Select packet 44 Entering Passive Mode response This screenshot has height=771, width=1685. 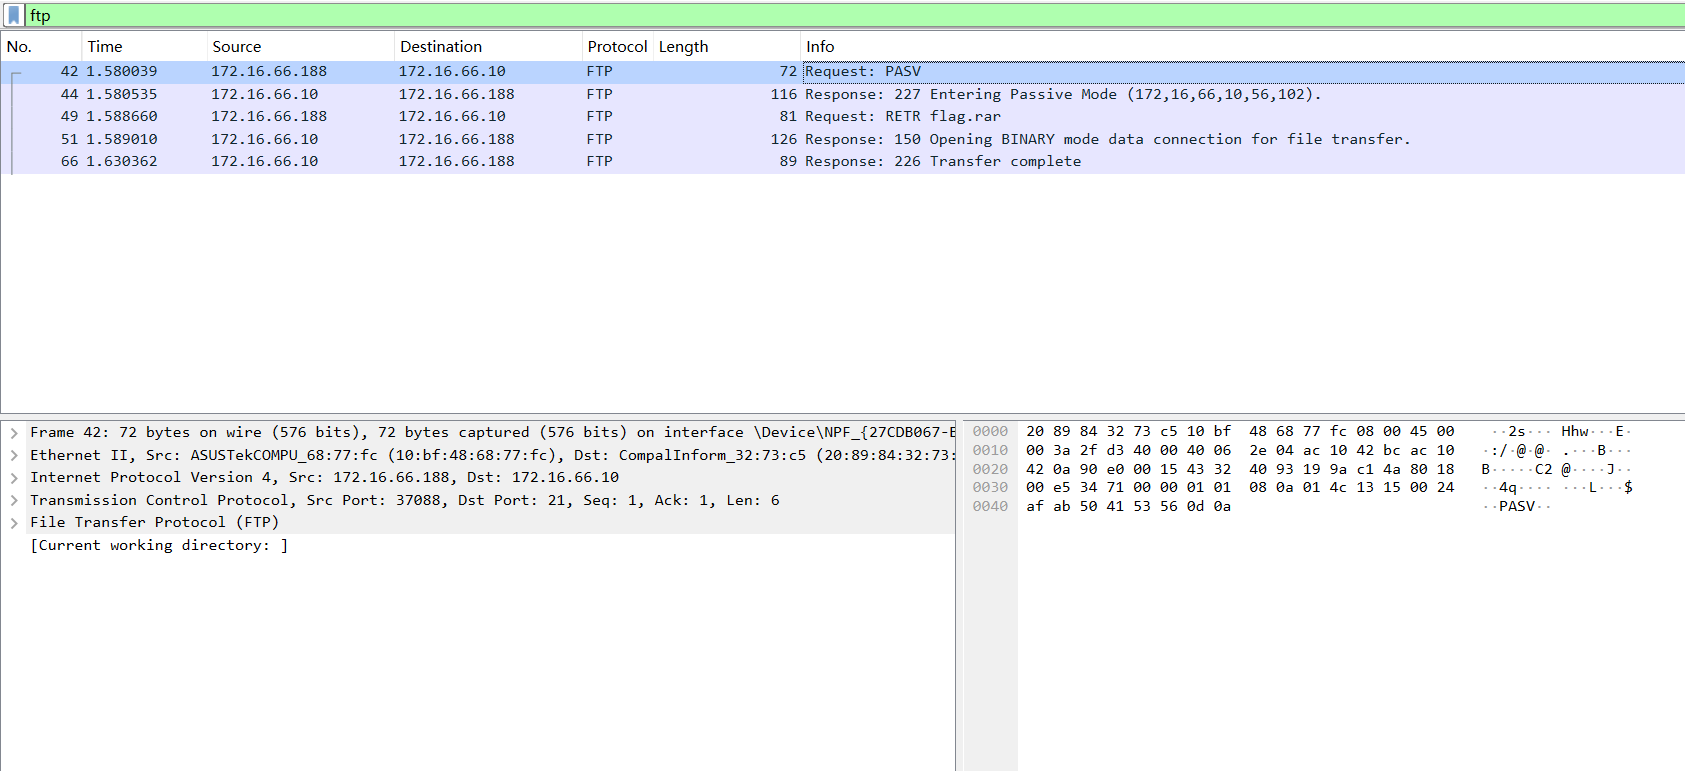click(x=843, y=94)
